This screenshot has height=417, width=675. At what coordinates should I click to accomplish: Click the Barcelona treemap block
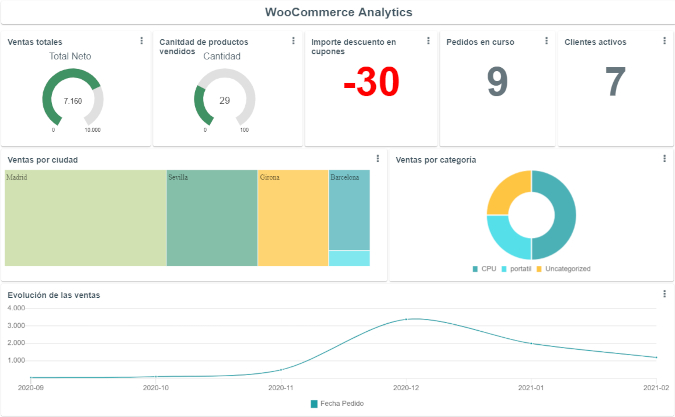point(349,210)
